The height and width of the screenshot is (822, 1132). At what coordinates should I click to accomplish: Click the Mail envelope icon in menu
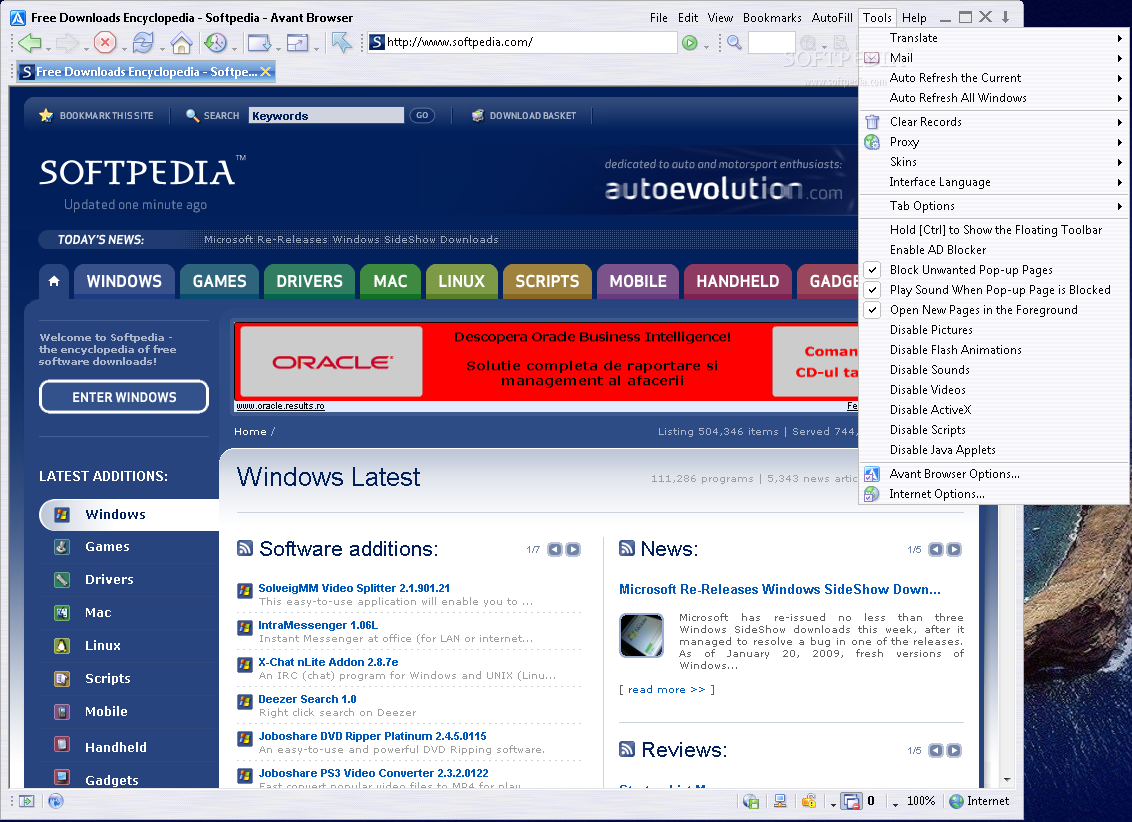(x=872, y=58)
